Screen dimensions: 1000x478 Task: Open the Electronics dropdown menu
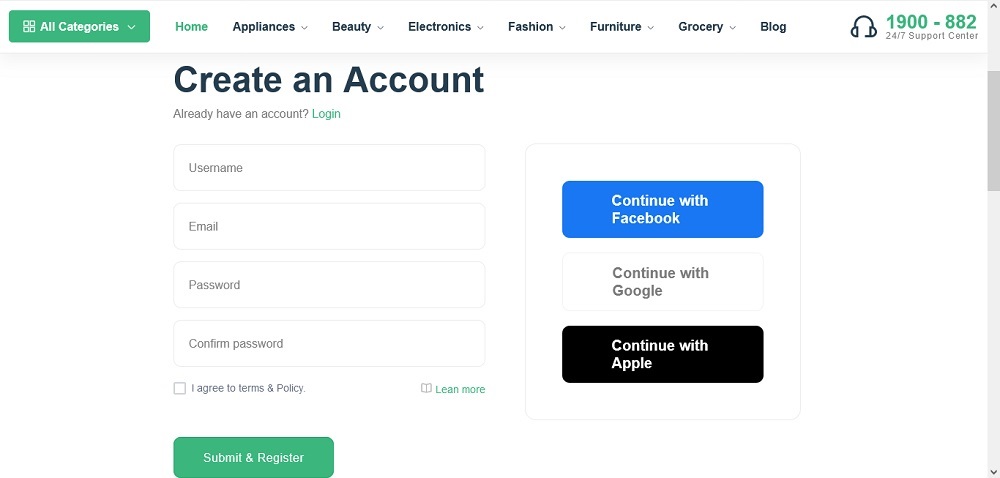446,27
